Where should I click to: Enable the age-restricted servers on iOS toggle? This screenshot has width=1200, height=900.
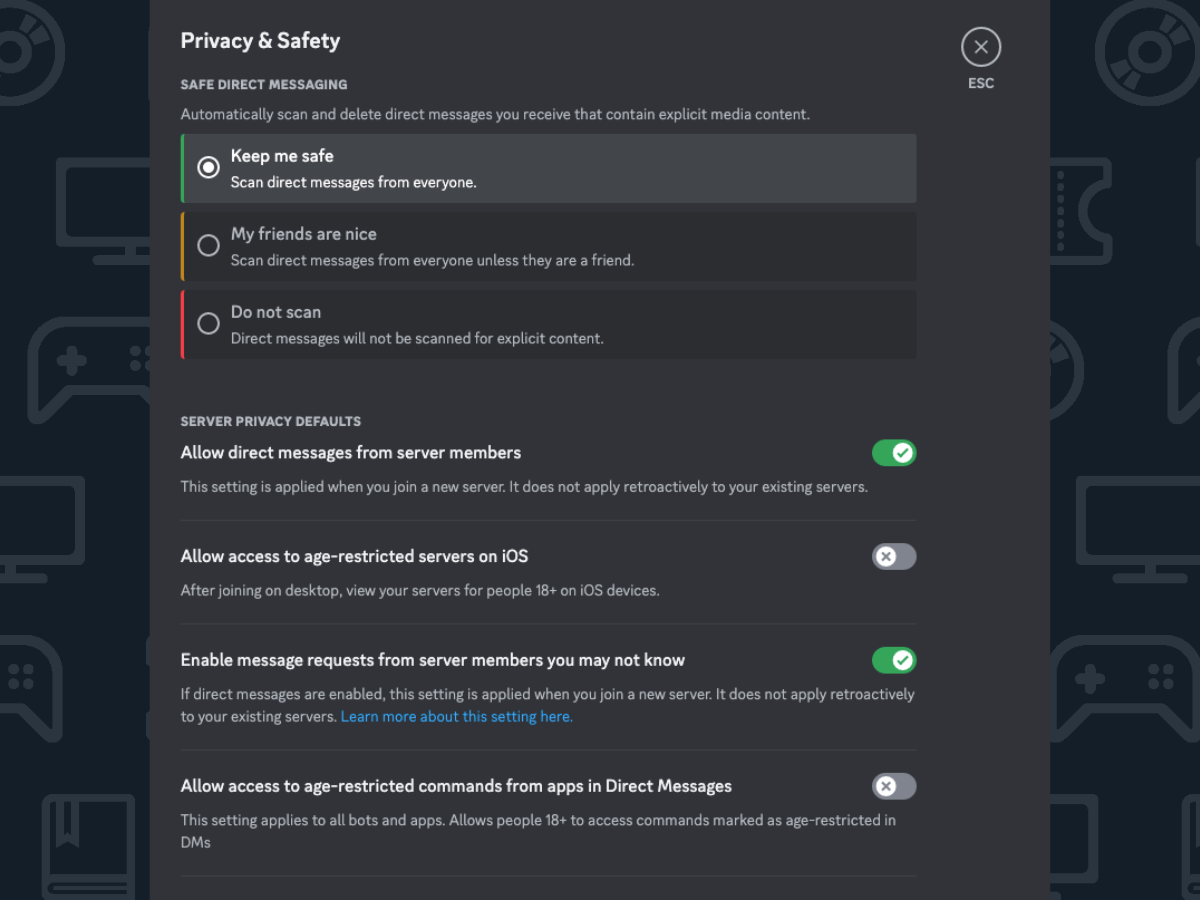(x=894, y=557)
